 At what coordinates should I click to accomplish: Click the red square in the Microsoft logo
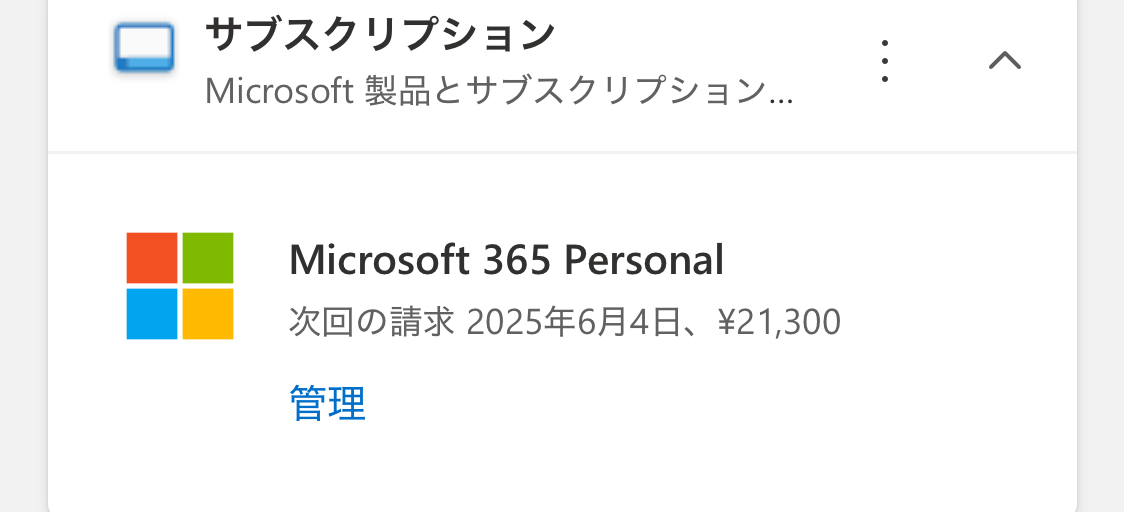[152, 257]
